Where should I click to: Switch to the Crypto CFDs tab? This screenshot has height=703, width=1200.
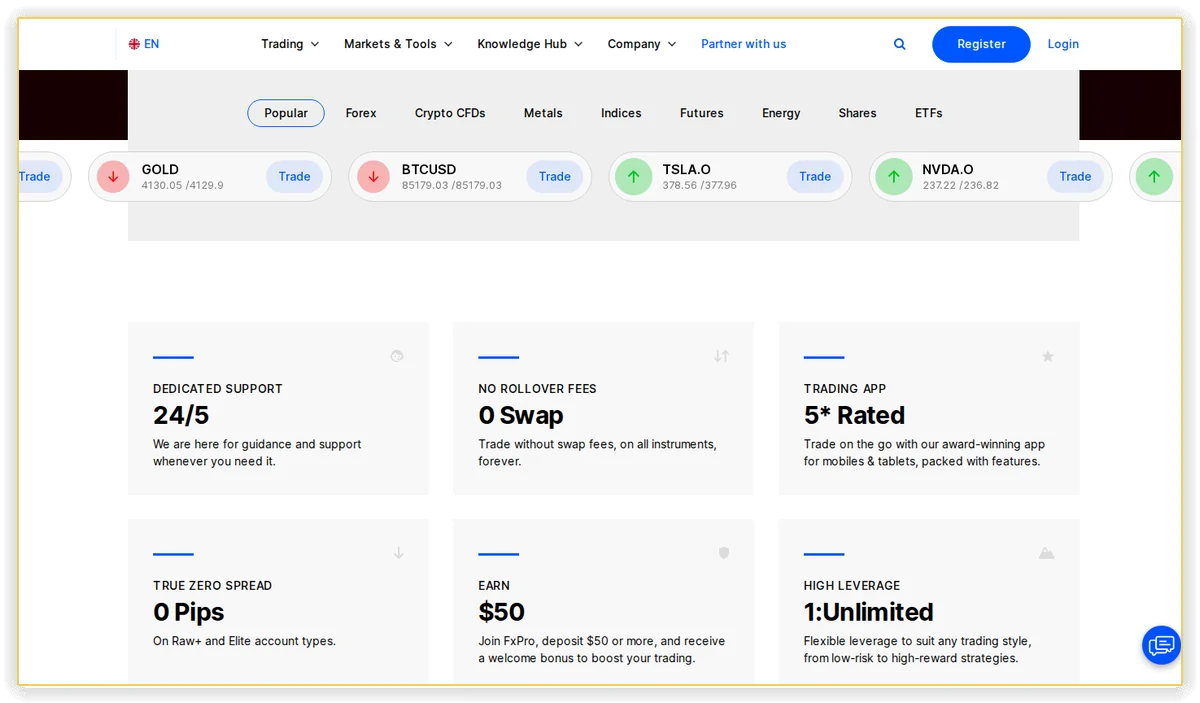(x=450, y=113)
